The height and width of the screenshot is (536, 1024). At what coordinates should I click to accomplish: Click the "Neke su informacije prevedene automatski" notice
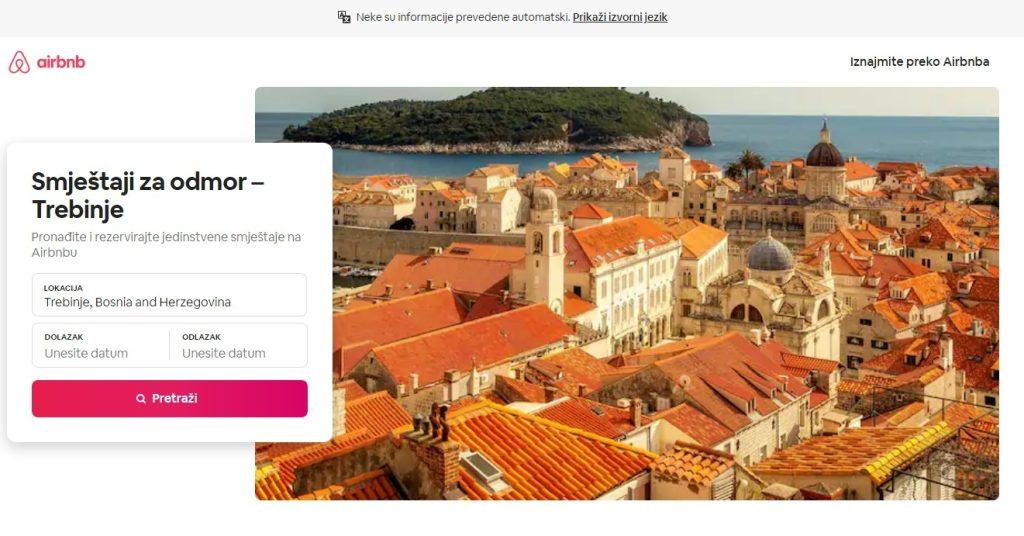(x=463, y=17)
